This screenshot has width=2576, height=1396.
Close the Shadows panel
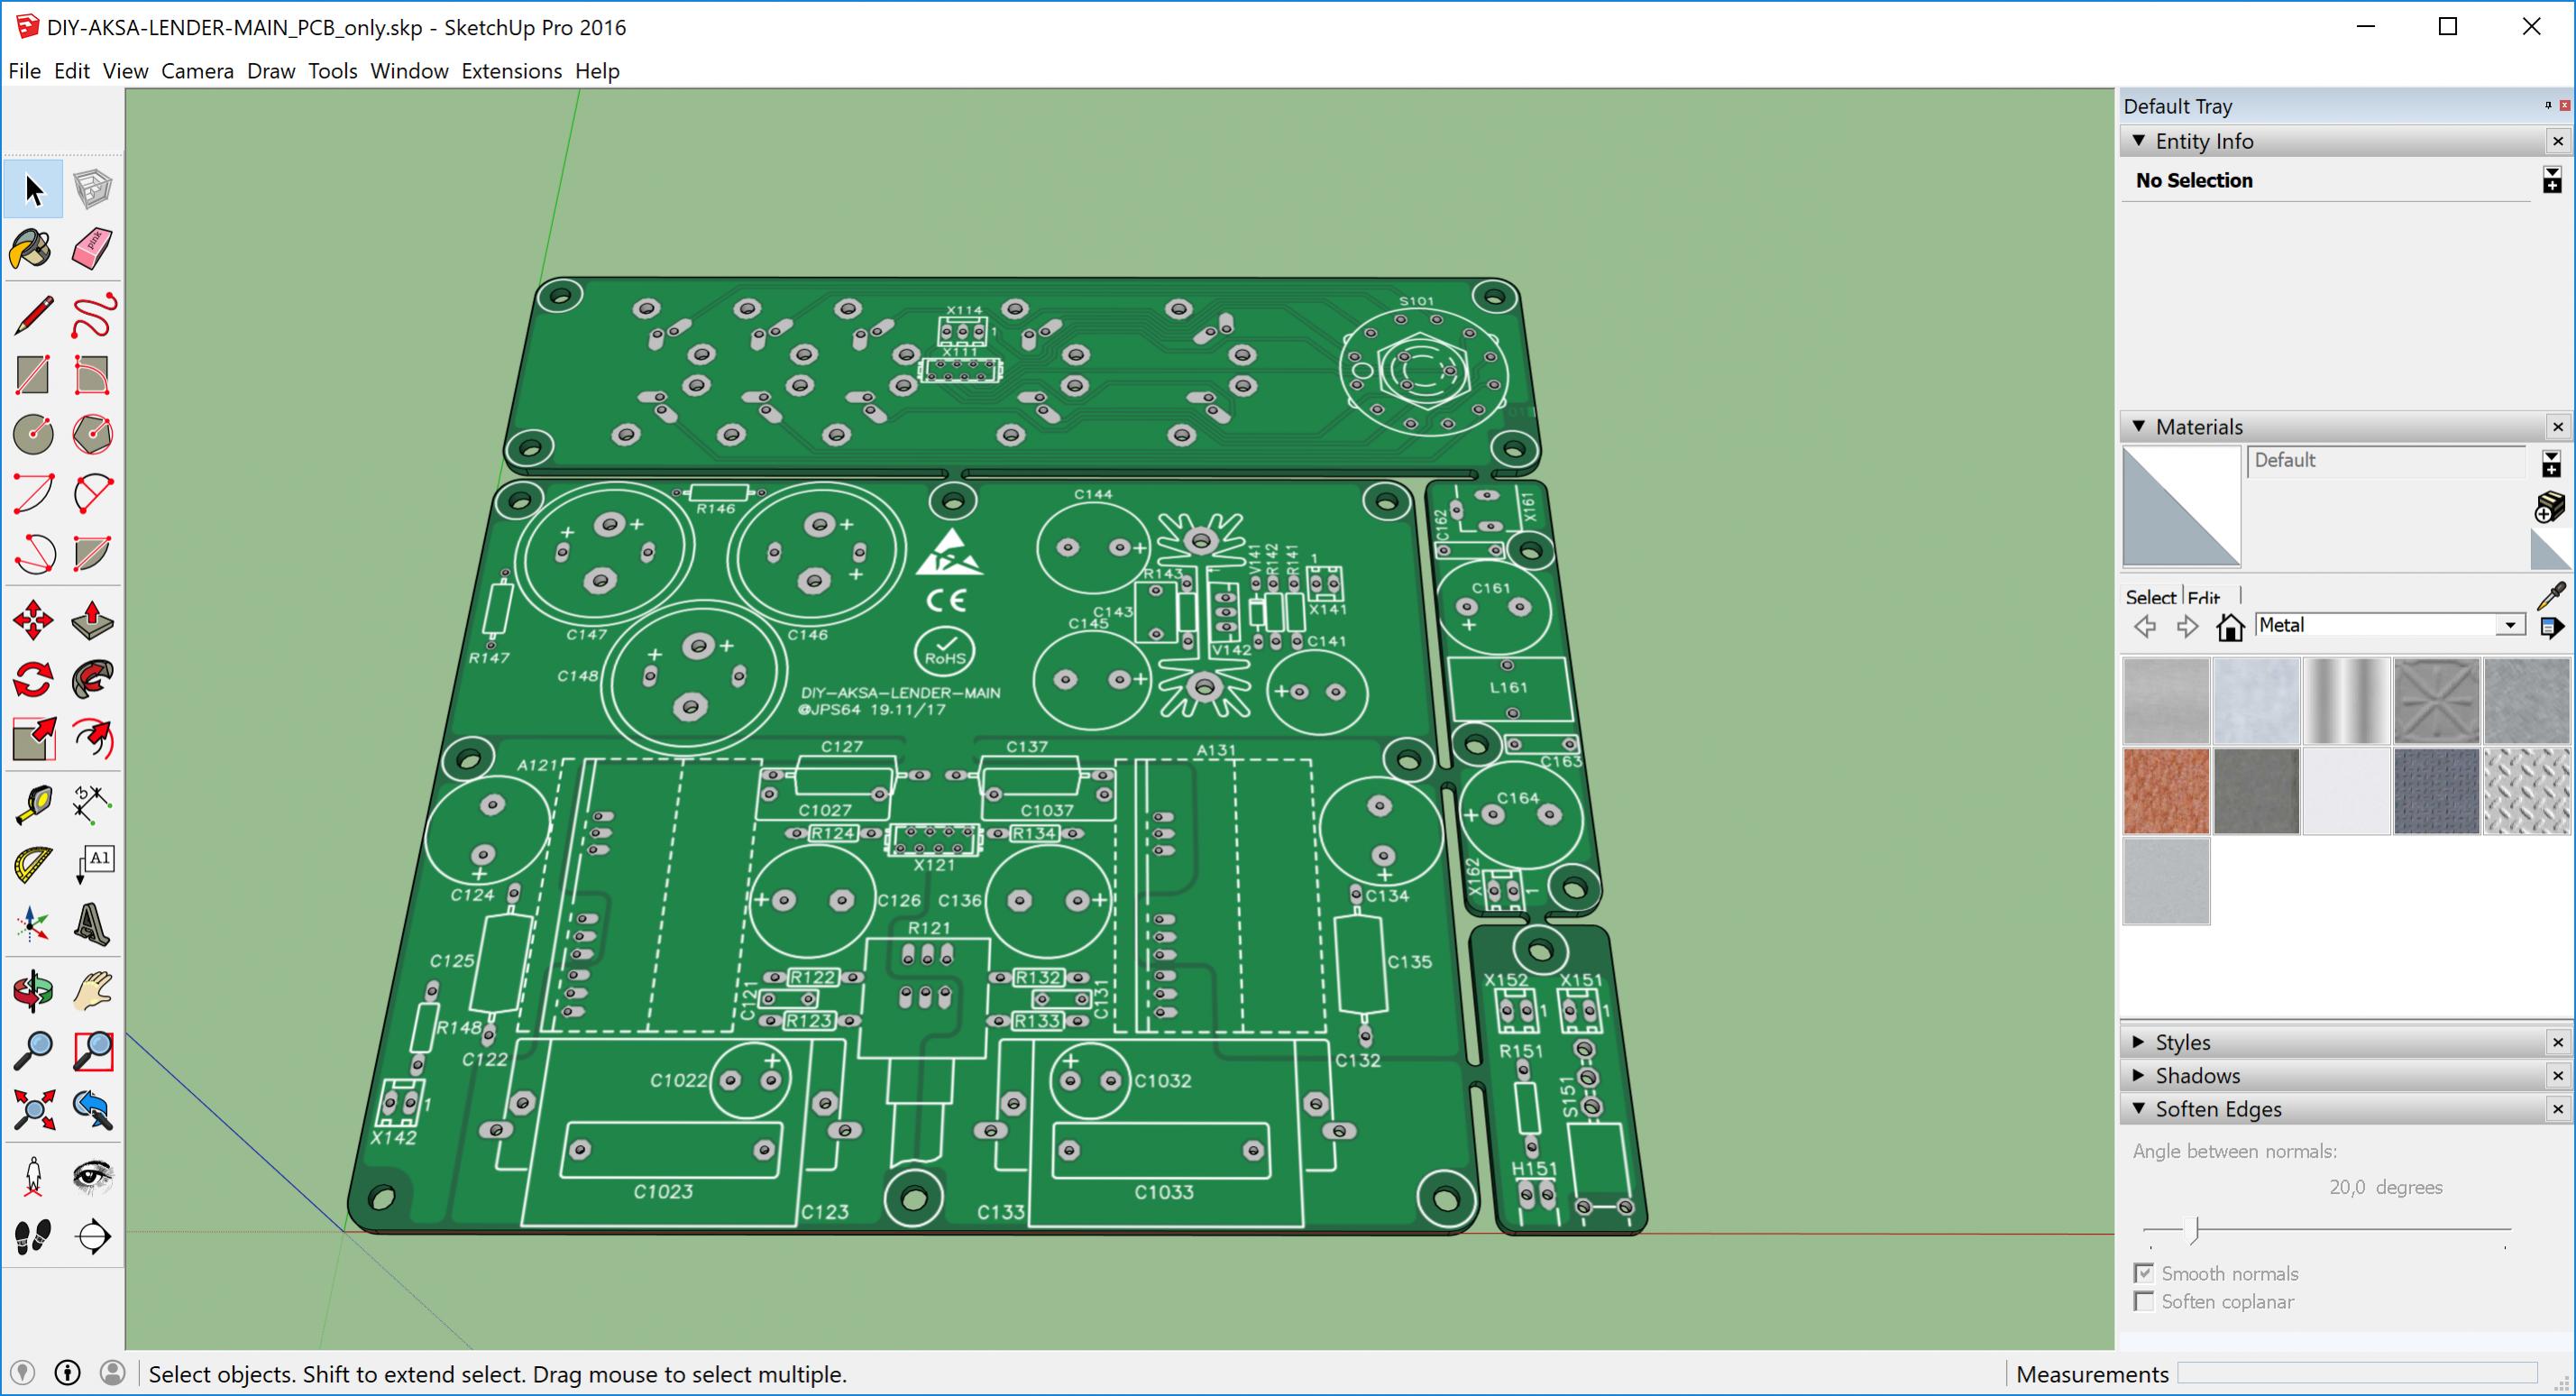point(2557,1075)
